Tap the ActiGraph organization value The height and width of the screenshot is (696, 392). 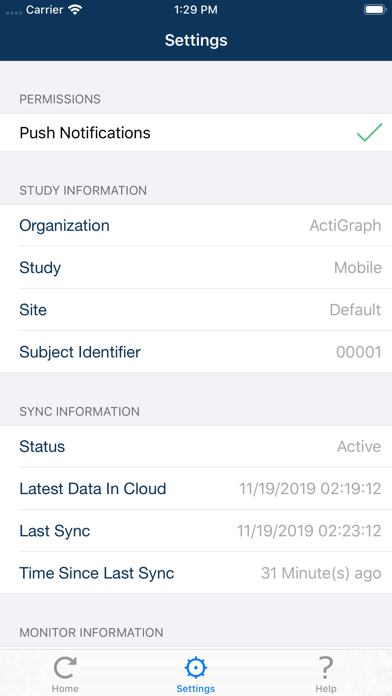pos(345,225)
